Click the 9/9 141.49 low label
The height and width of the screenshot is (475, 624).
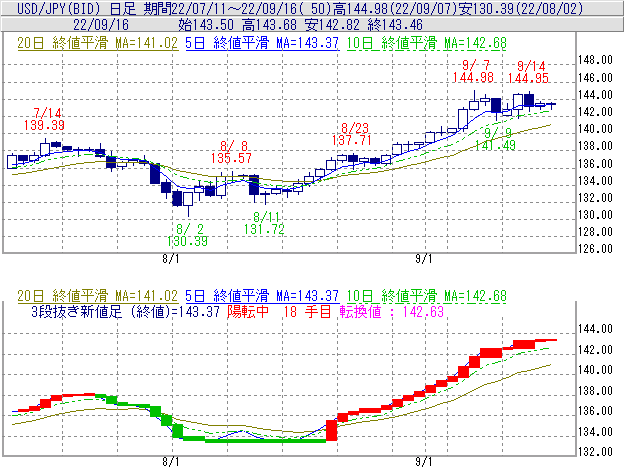(x=495, y=139)
